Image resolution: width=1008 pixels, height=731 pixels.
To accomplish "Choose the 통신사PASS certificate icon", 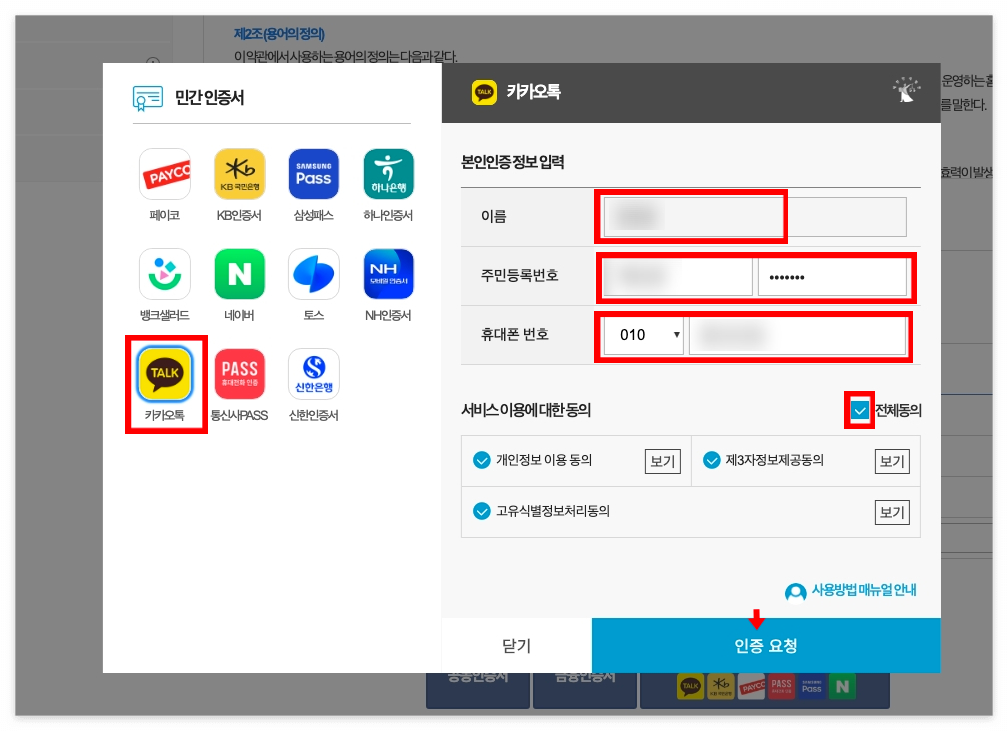I will [239, 374].
